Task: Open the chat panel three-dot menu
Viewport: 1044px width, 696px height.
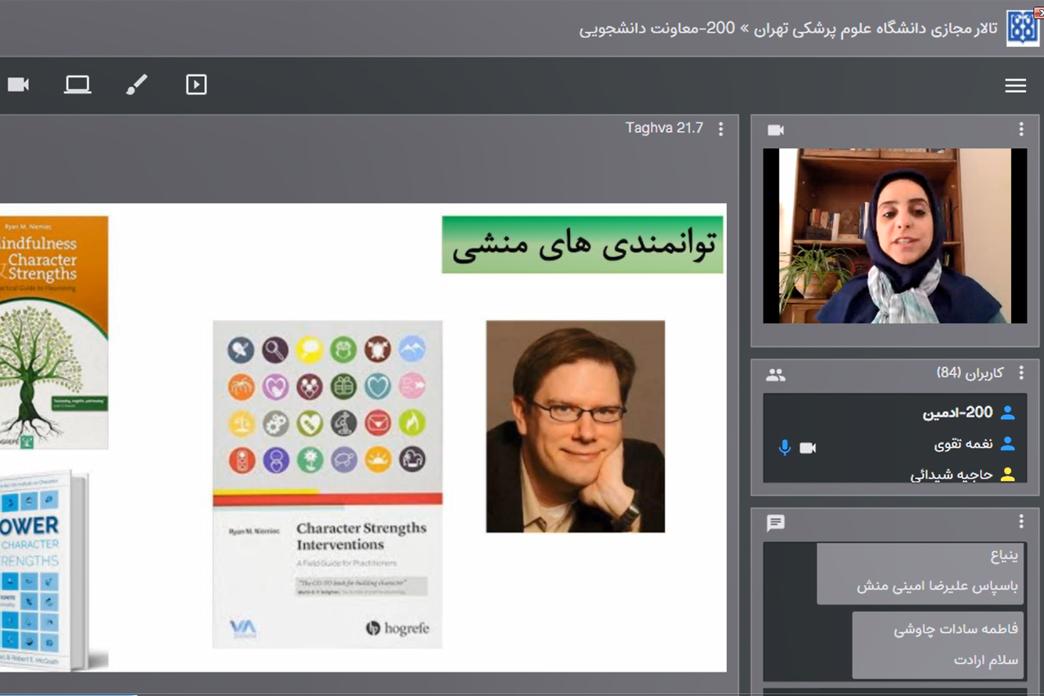Action: point(1021,521)
